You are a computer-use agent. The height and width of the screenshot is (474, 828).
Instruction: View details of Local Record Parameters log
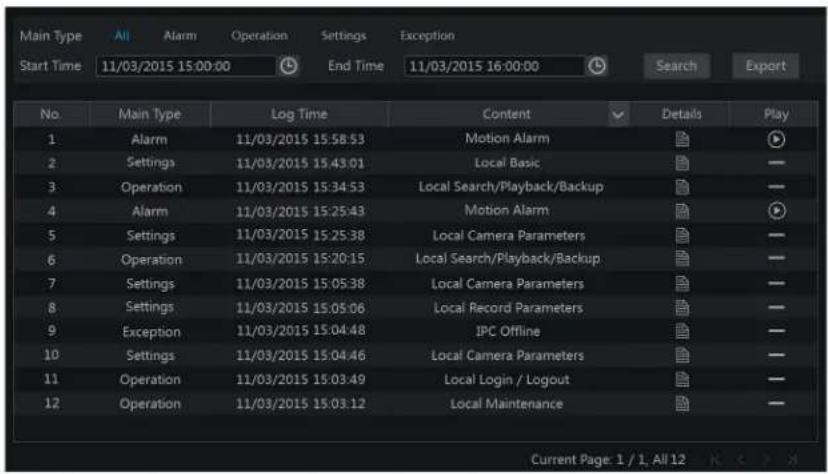tap(682, 308)
